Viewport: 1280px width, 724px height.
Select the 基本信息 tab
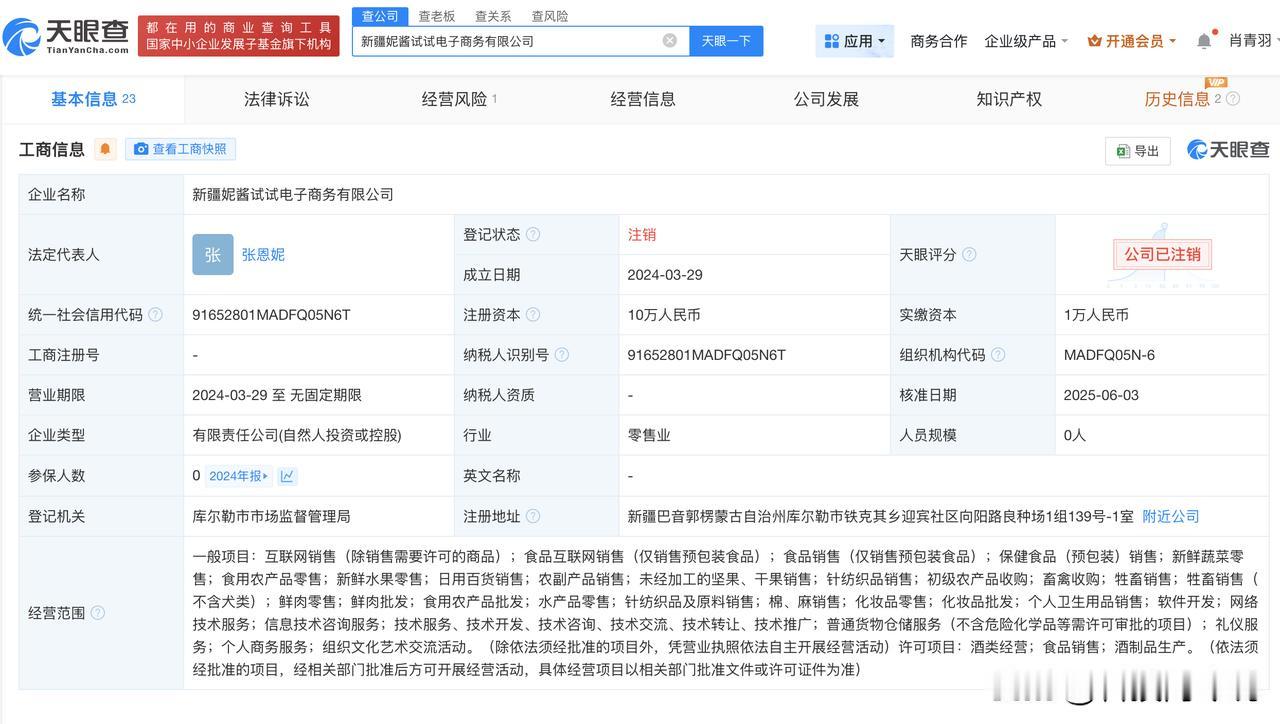(x=92, y=99)
